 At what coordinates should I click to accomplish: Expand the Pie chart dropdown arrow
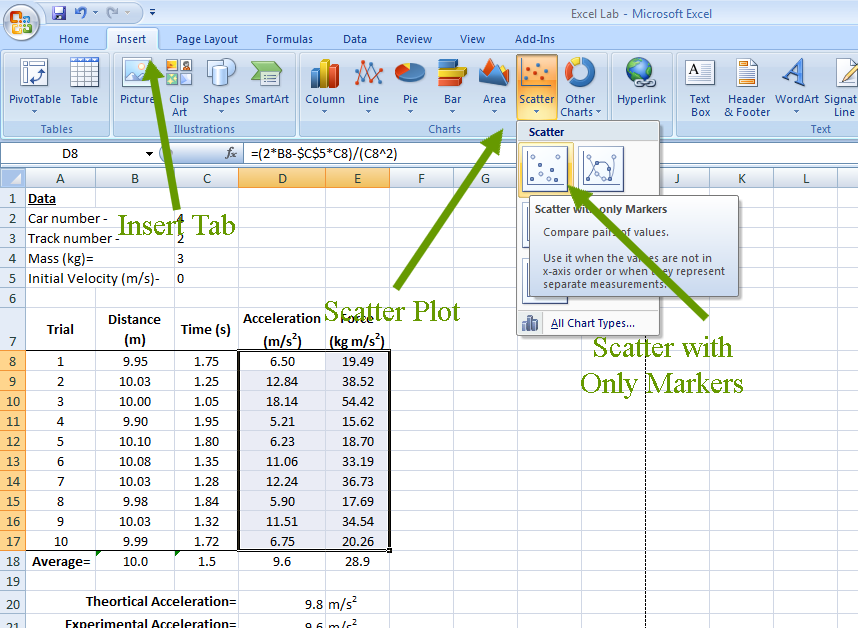pos(410,112)
